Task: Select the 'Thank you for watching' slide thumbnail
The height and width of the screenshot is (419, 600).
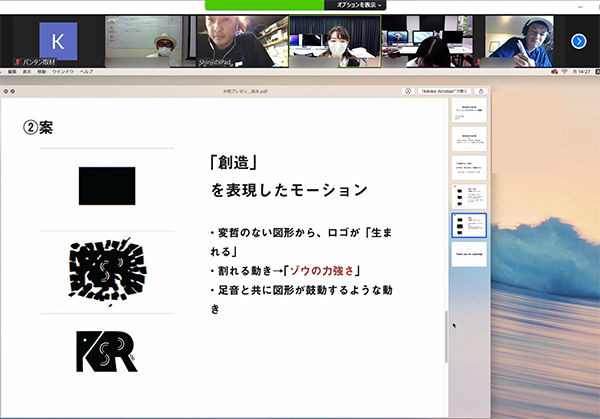Action: click(x=469, y=254)
